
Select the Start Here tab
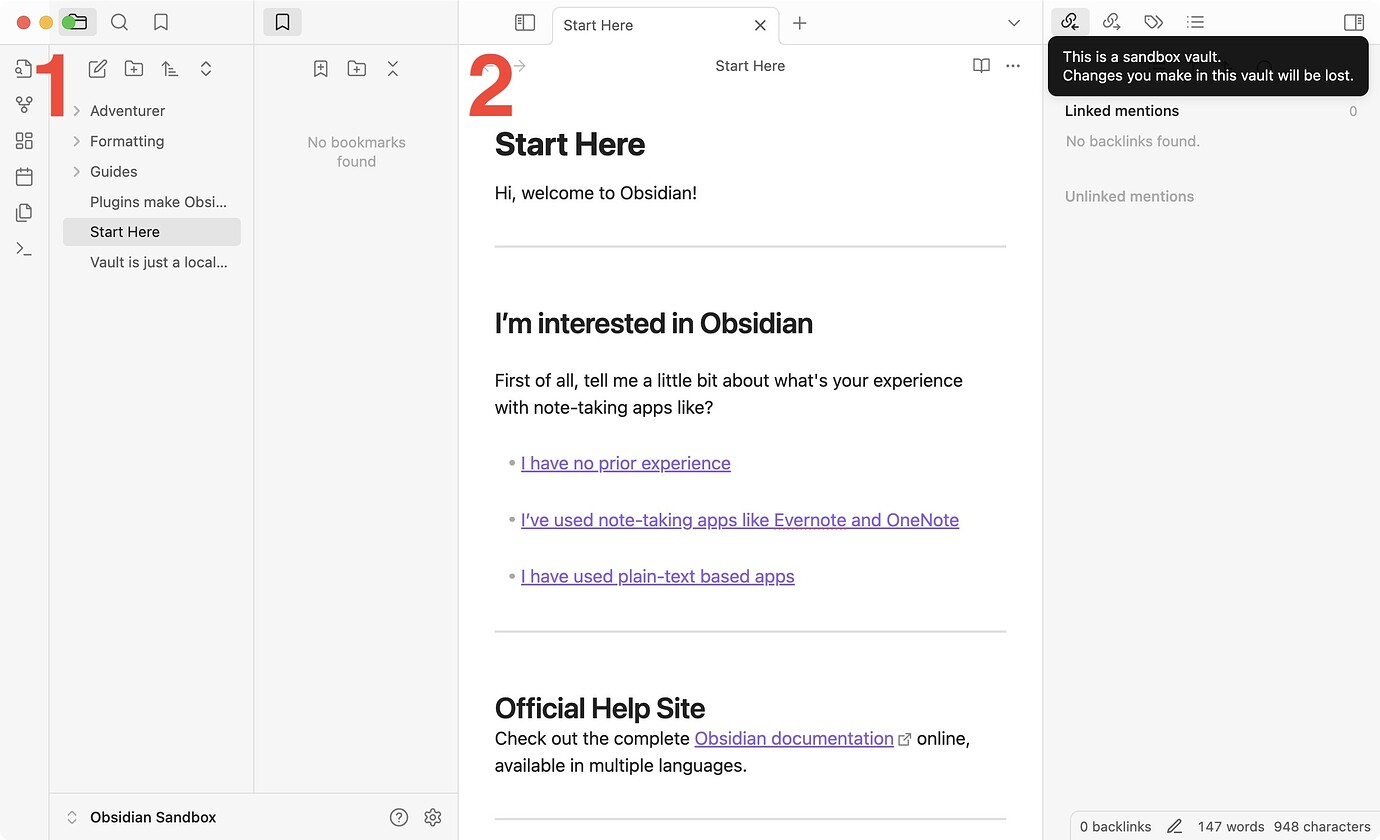pos(640,25)
